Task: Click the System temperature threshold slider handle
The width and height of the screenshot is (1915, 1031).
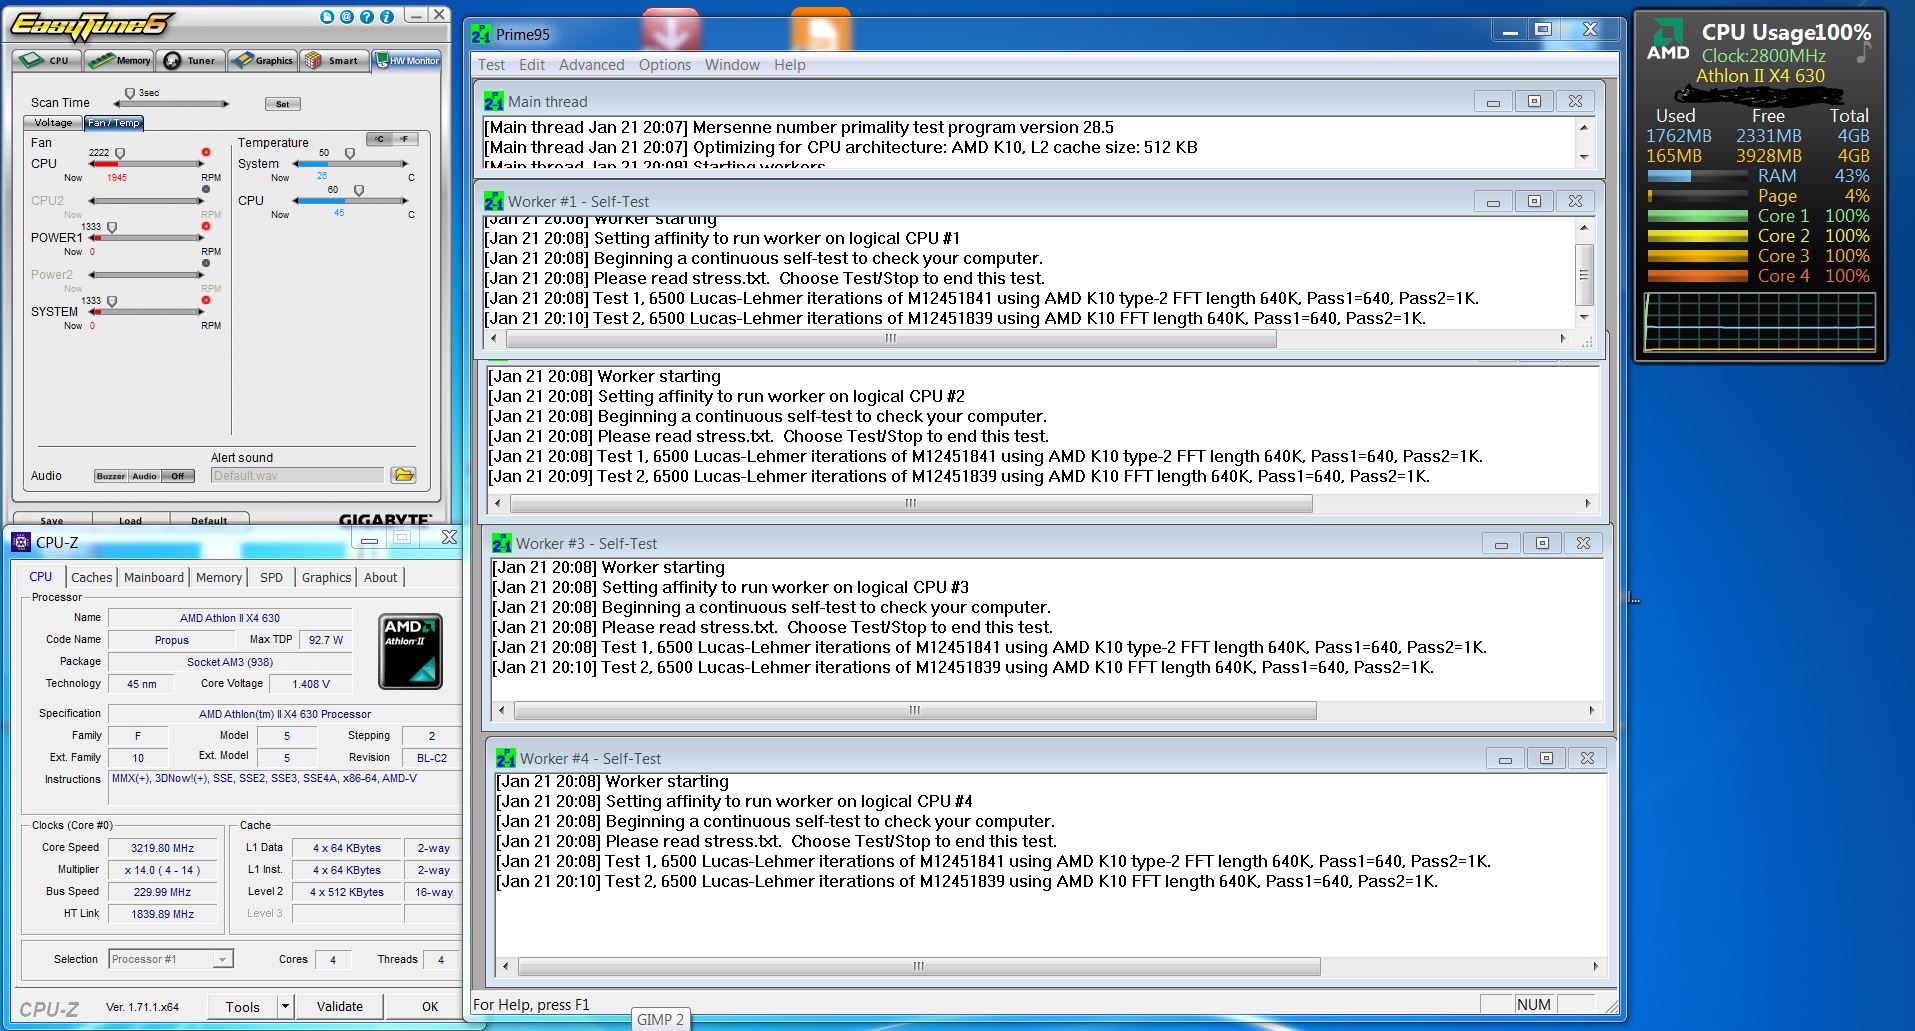Action: coord(350,154)
